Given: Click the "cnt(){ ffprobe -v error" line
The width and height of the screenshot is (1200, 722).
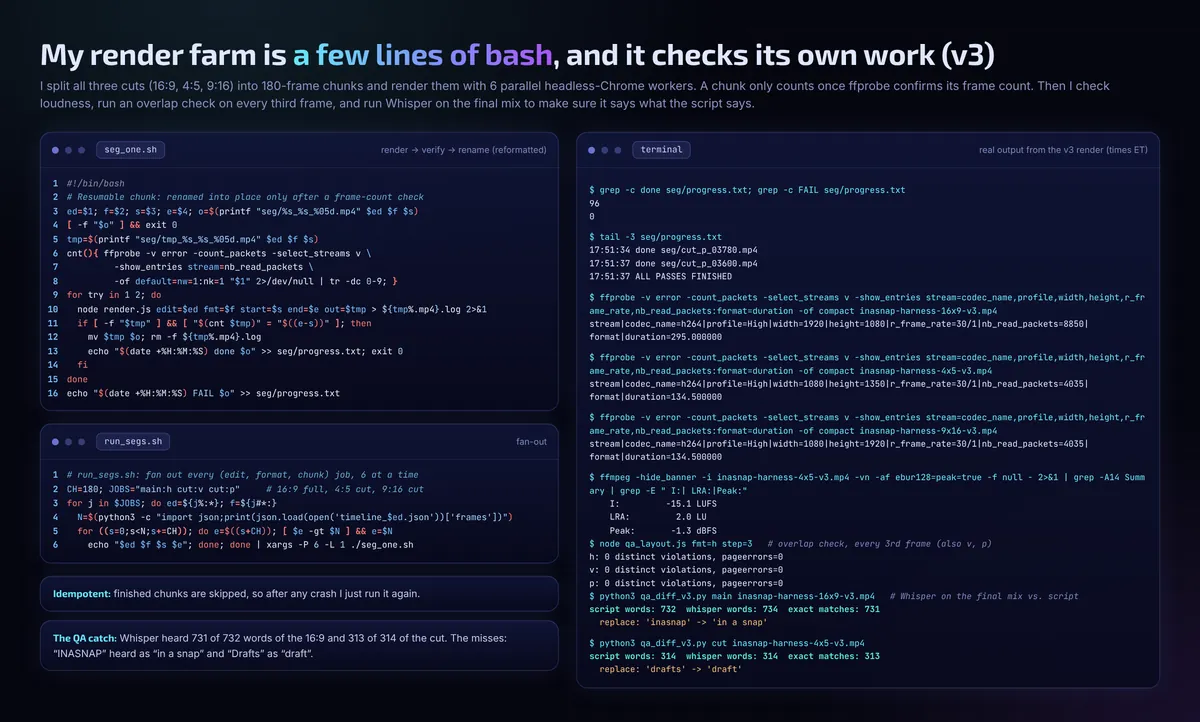Looking at the screenshot, I should [219, 253].
